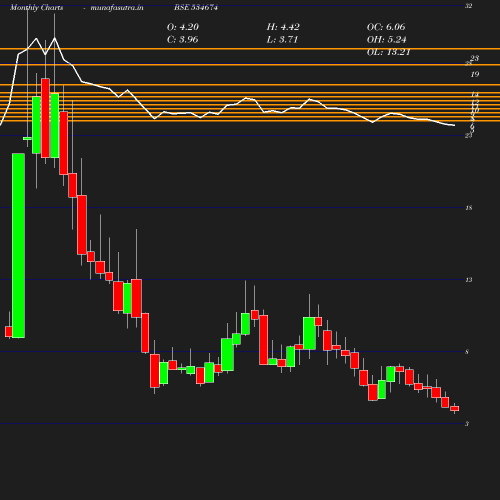Click the price axis label 13
This screenshot has width=500, height=500.
click(x=469, y=280)
